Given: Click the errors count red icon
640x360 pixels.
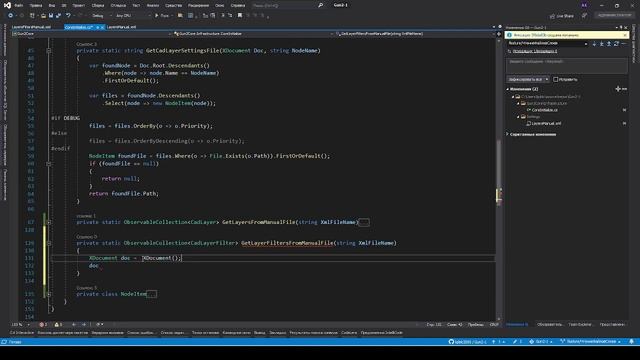Looking at the screenshot, I should click(42, 324).
